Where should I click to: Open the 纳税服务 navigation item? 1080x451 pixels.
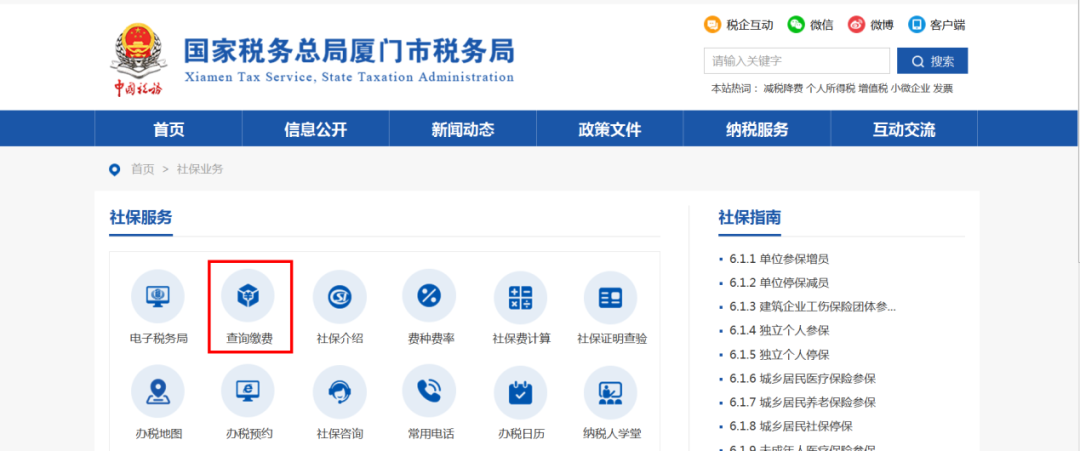757,129
